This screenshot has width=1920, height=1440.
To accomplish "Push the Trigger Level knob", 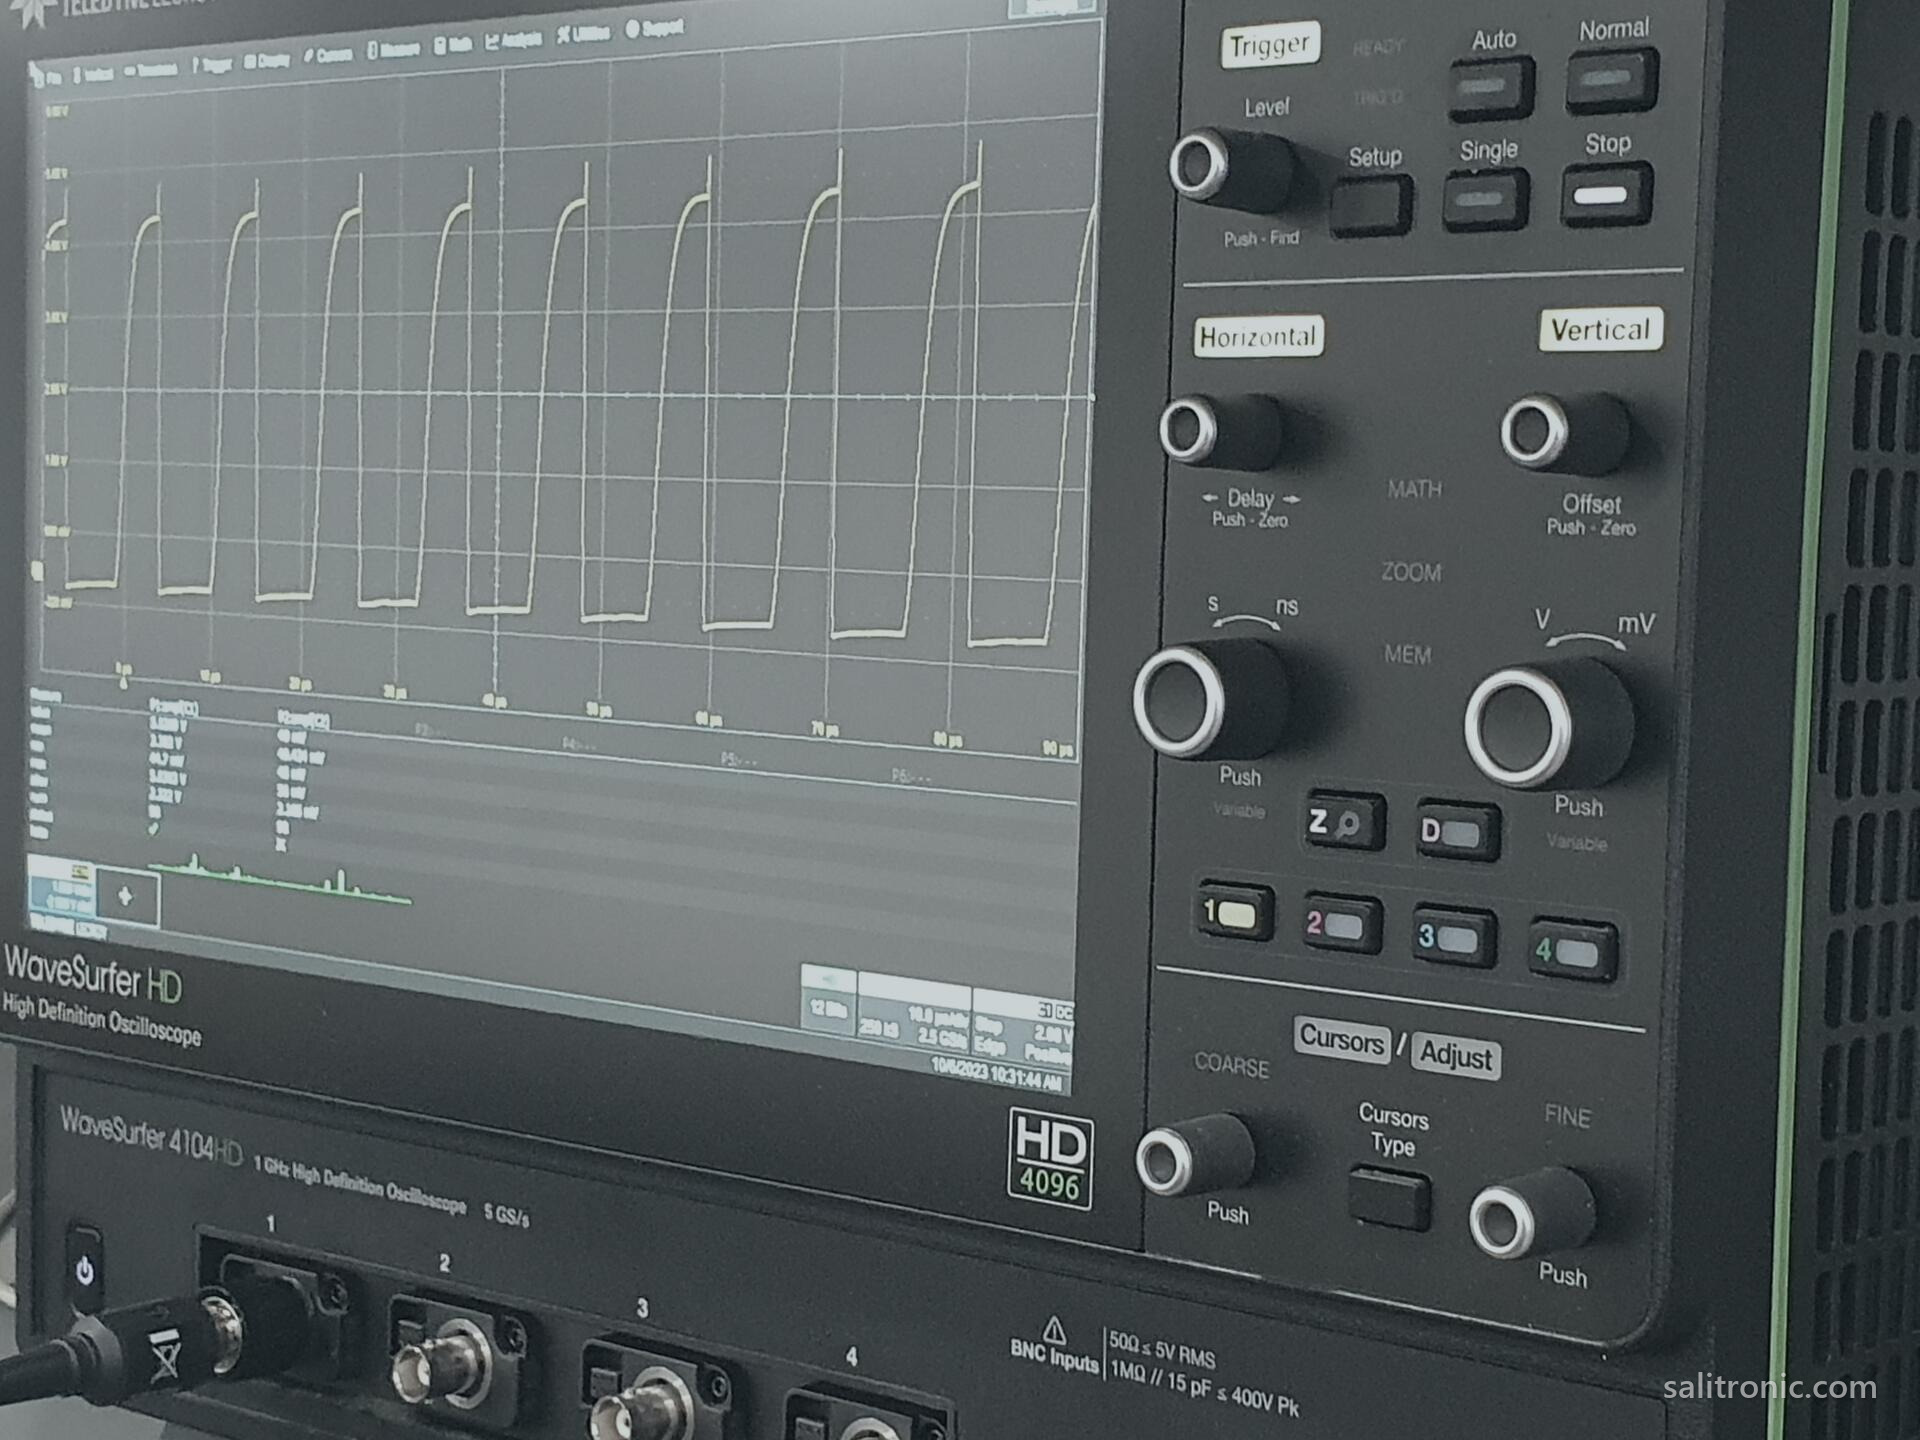I will [1231, 168].
